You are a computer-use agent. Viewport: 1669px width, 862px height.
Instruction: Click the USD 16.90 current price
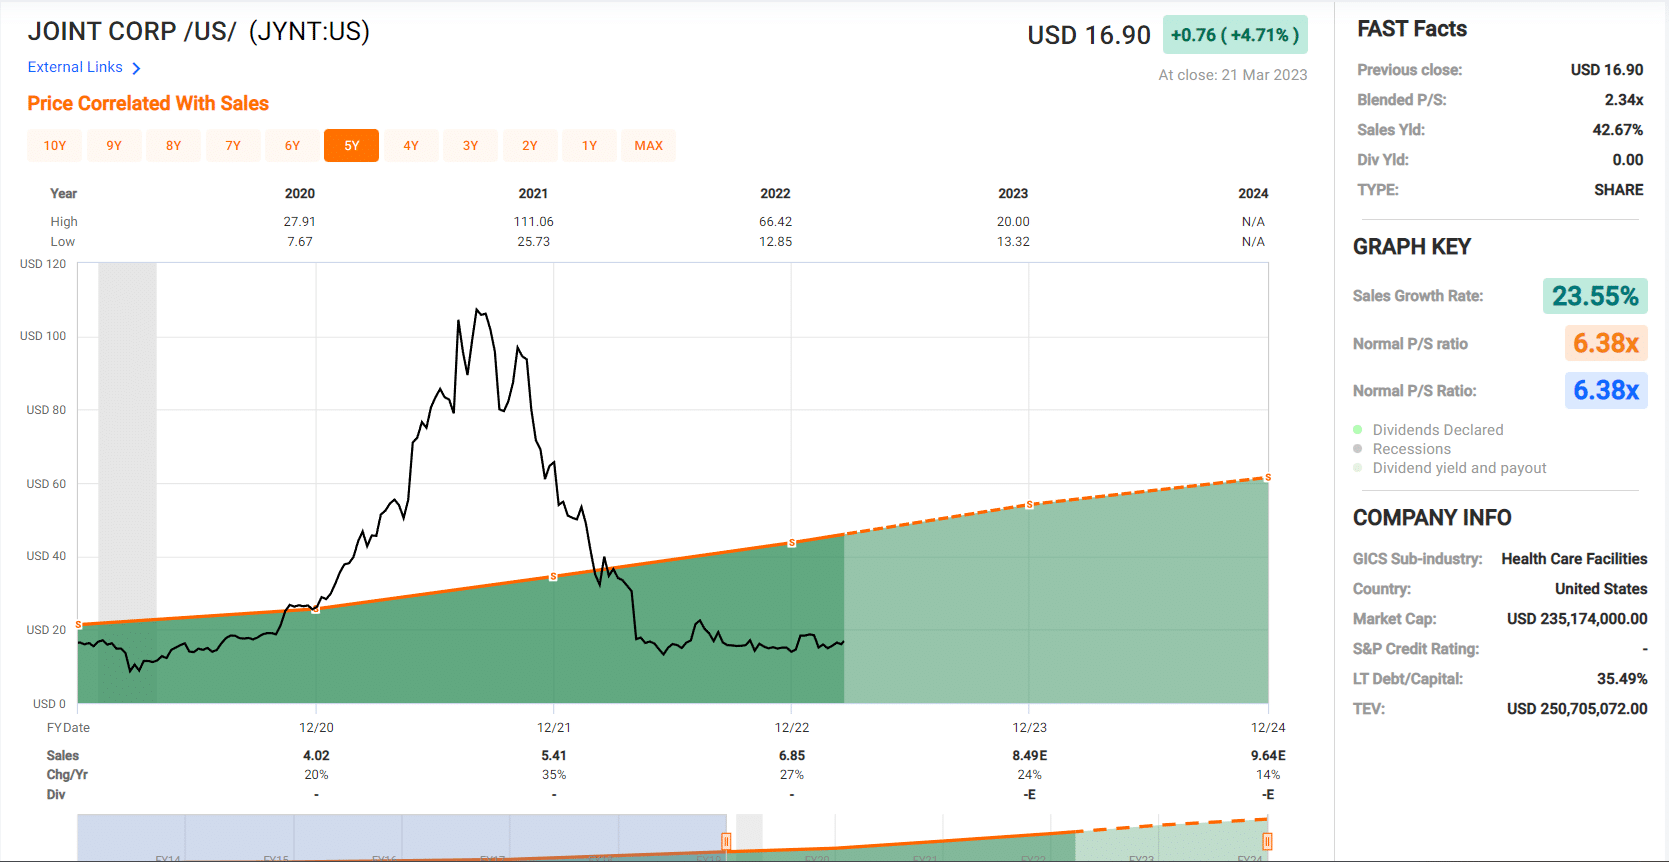(1089, 35)
